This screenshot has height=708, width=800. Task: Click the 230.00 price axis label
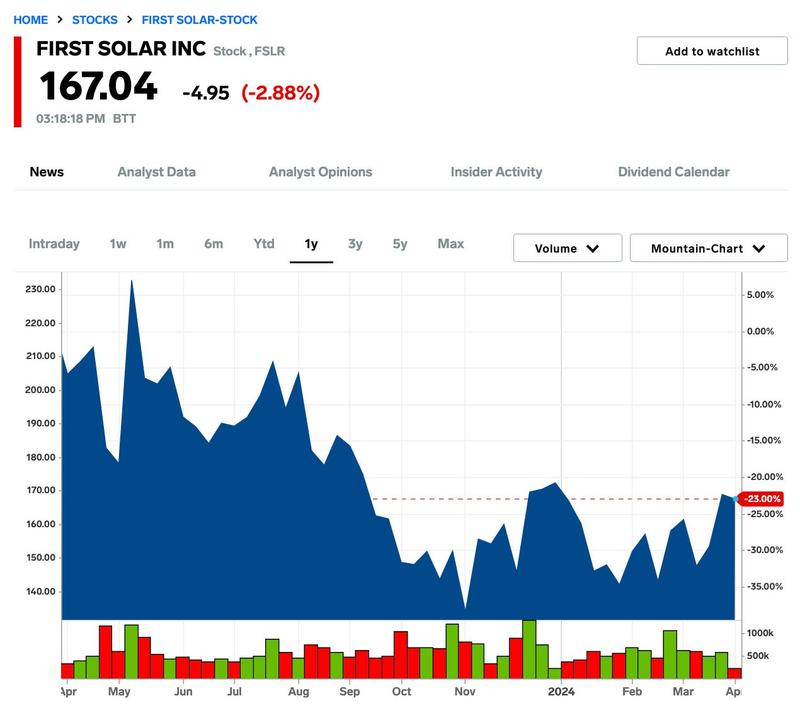click(40, 289)
